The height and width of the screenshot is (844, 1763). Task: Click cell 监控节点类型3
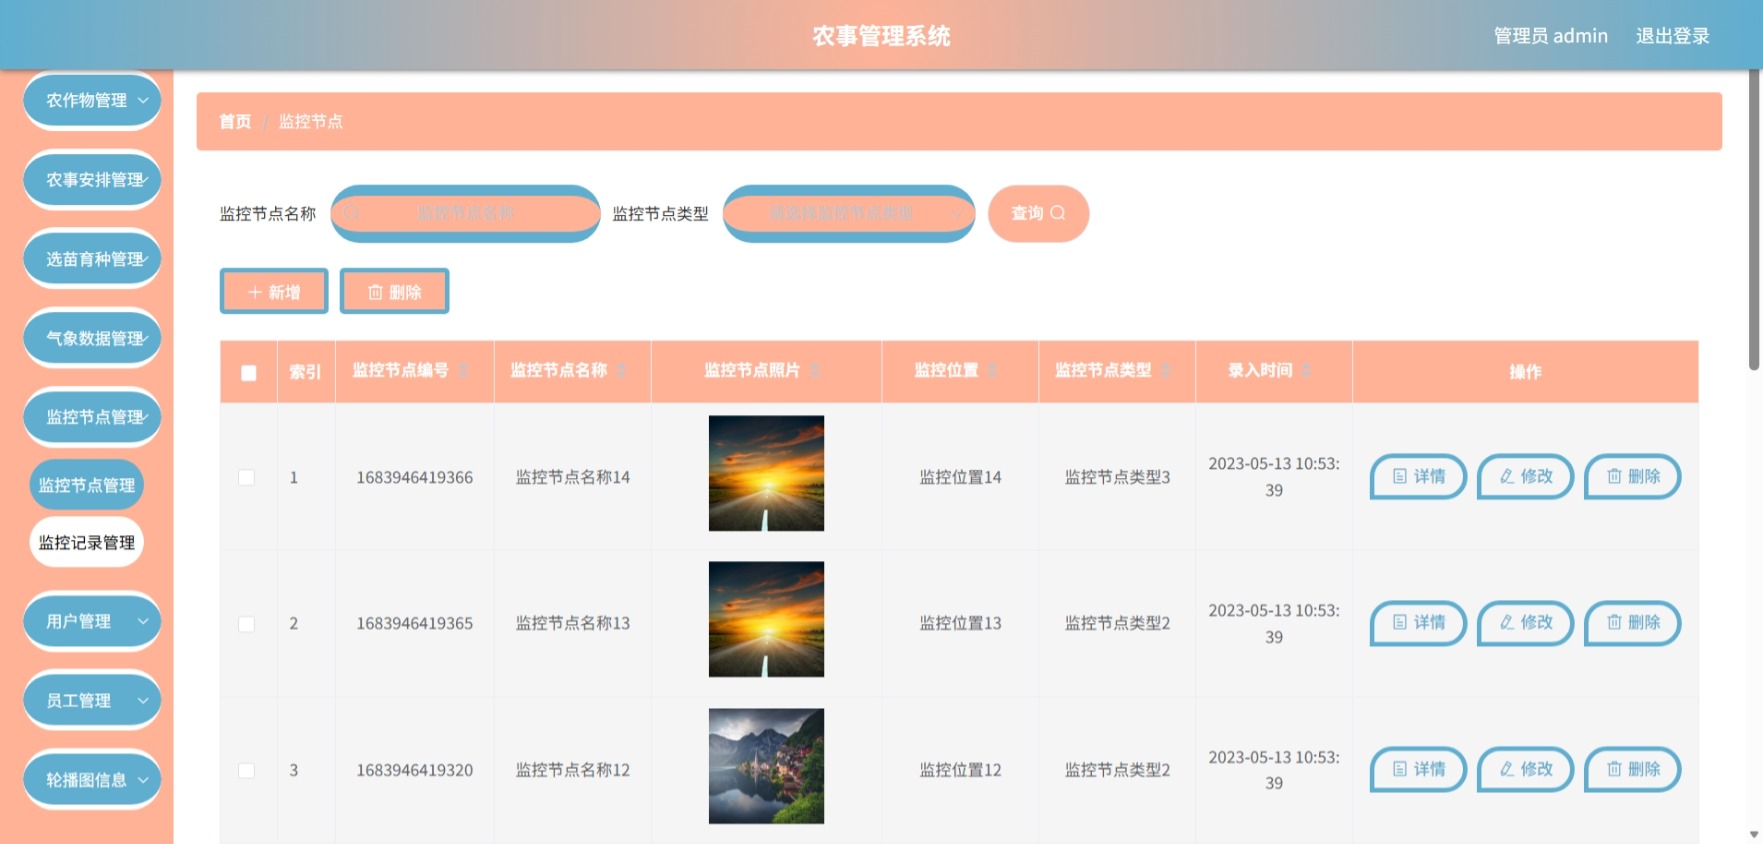[1117, 477]
